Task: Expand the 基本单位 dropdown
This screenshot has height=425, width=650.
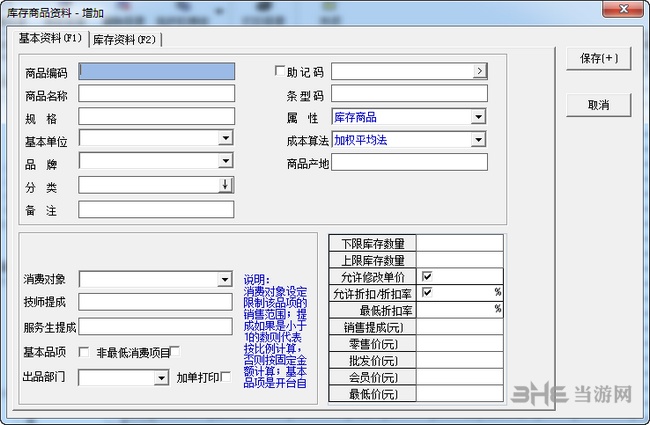Action: [x=226, y=138]
